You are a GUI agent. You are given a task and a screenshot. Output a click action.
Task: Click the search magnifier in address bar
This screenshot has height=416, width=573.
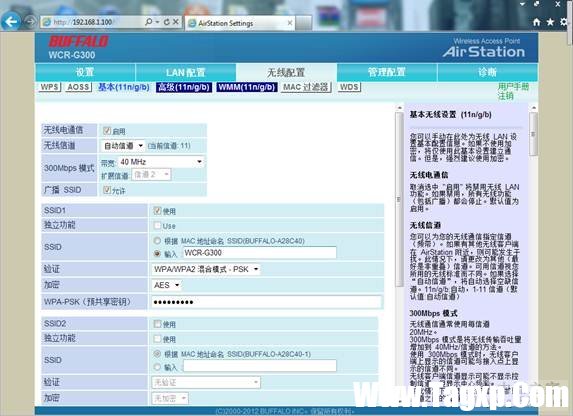point(148,22)
